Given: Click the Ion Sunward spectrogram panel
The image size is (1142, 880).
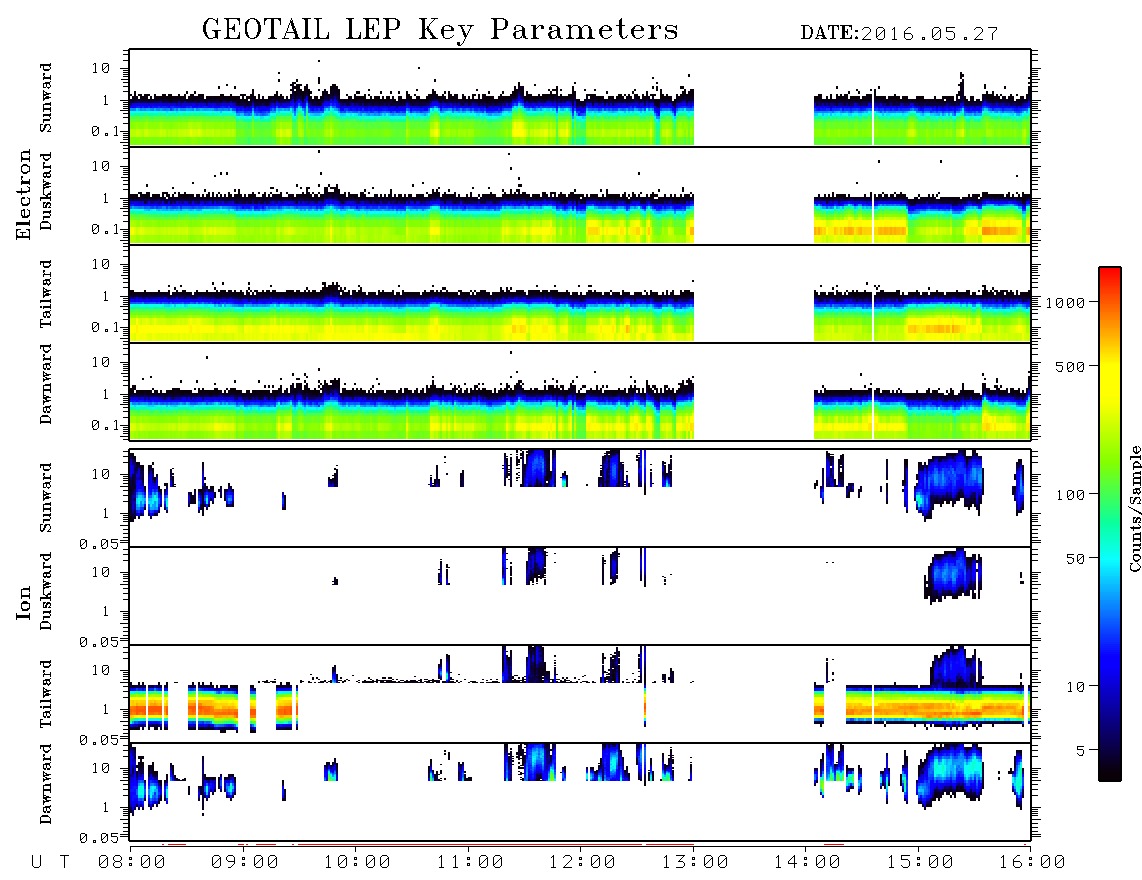Looking at the screenshot, I should point(580,498).
